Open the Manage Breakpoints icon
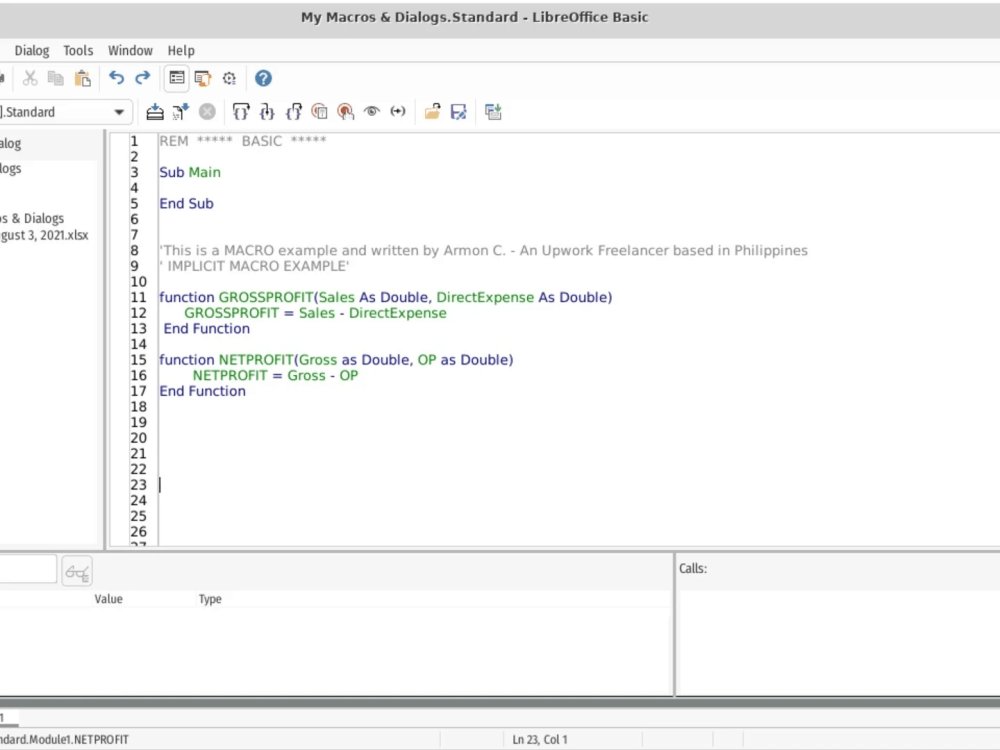Image resolution: width=1000 pixels, height=750 pixels. tap(346, 112)
